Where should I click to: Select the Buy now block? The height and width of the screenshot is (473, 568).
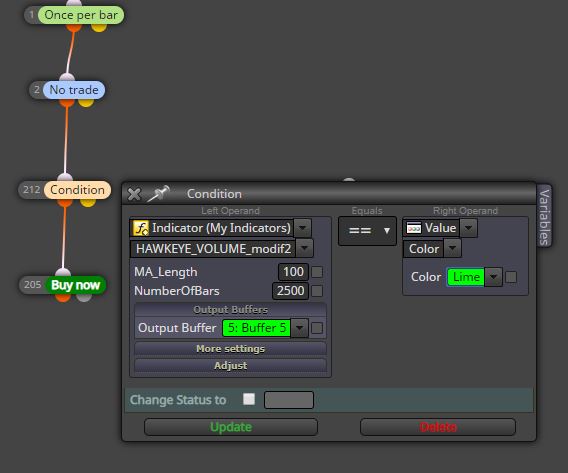[75, 285]
